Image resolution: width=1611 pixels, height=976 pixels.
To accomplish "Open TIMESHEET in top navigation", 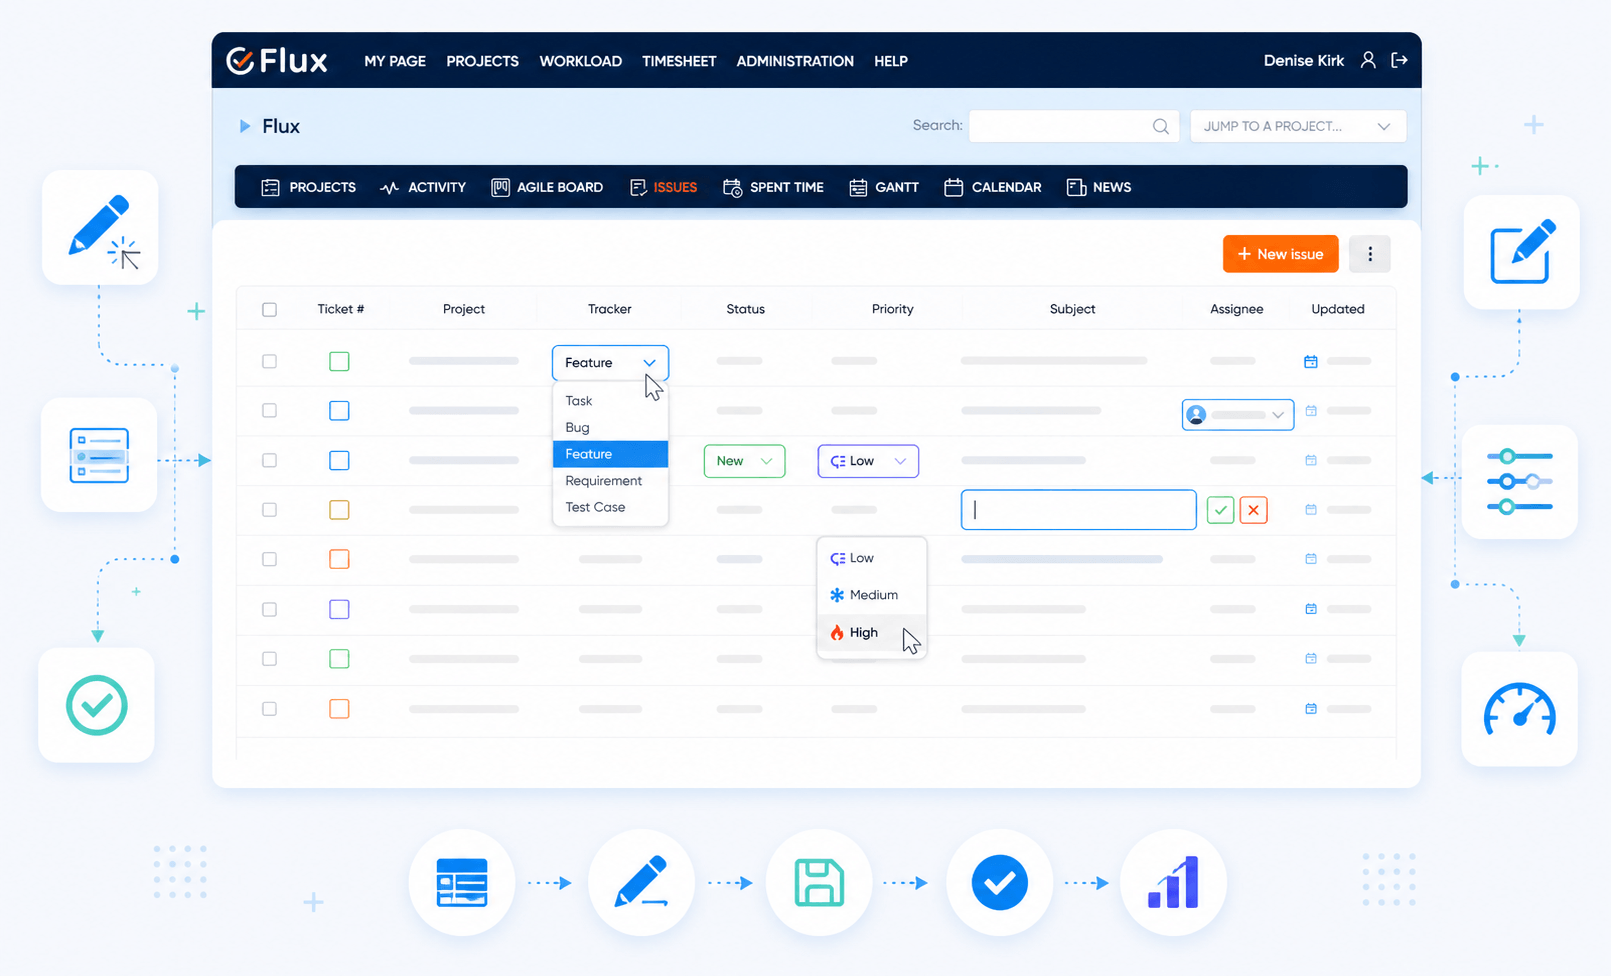I will [679, 61].
